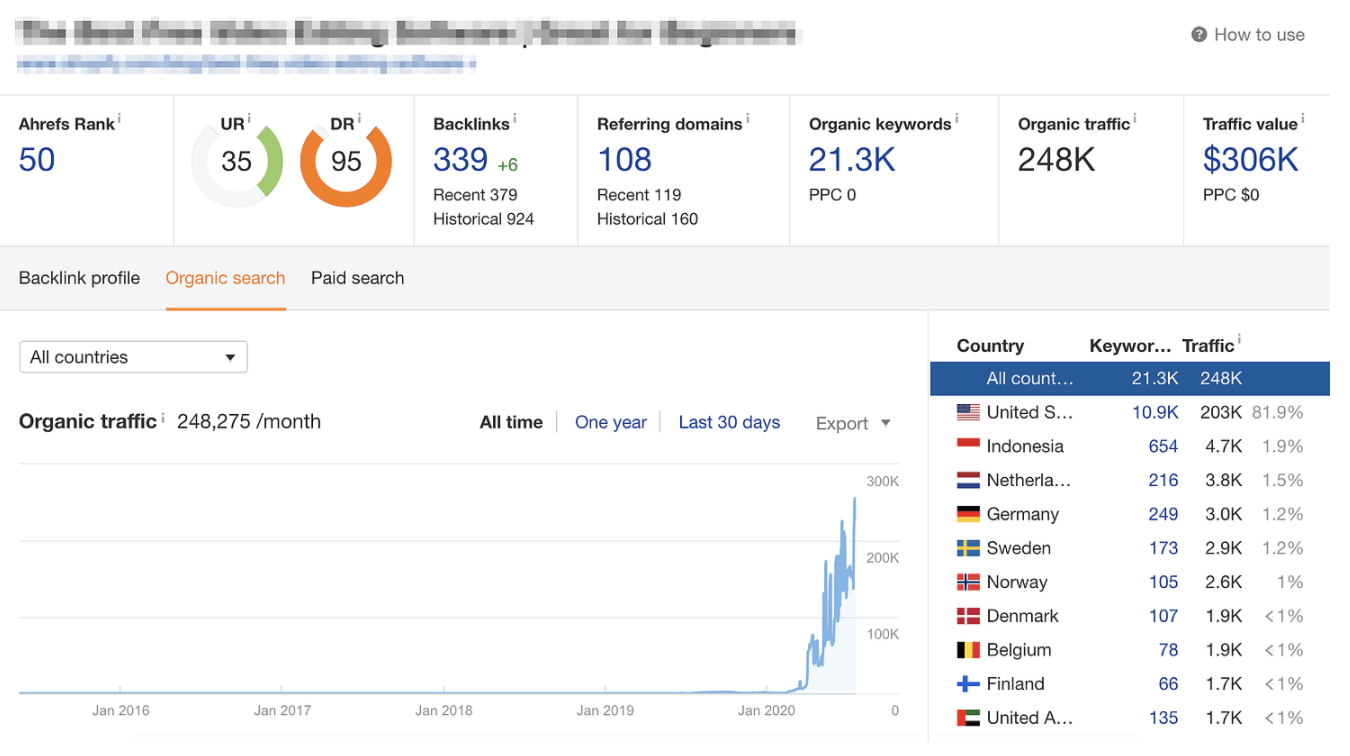Click Historical 160 referring domains text

647,219
